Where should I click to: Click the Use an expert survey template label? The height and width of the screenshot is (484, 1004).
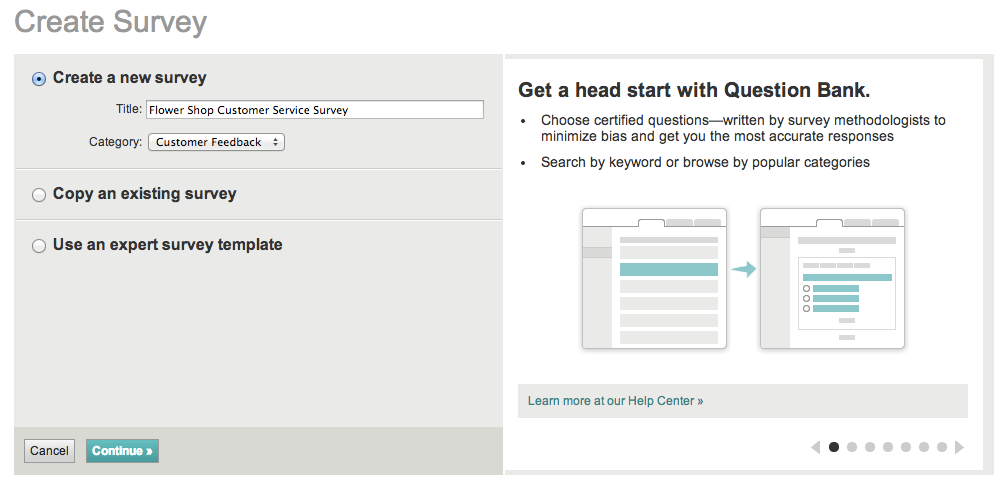(x=168, y=245)
